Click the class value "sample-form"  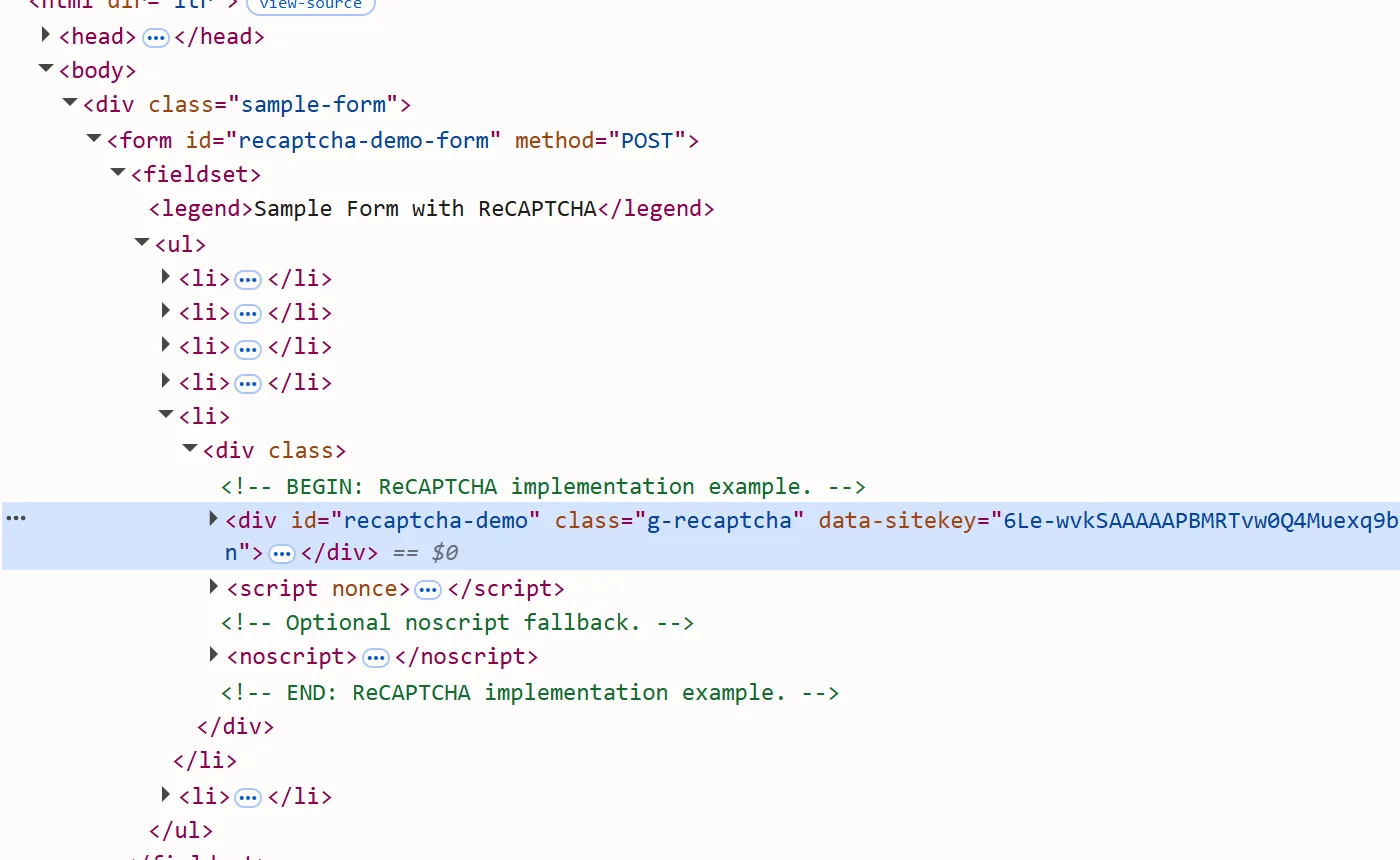tap(313, 105)
